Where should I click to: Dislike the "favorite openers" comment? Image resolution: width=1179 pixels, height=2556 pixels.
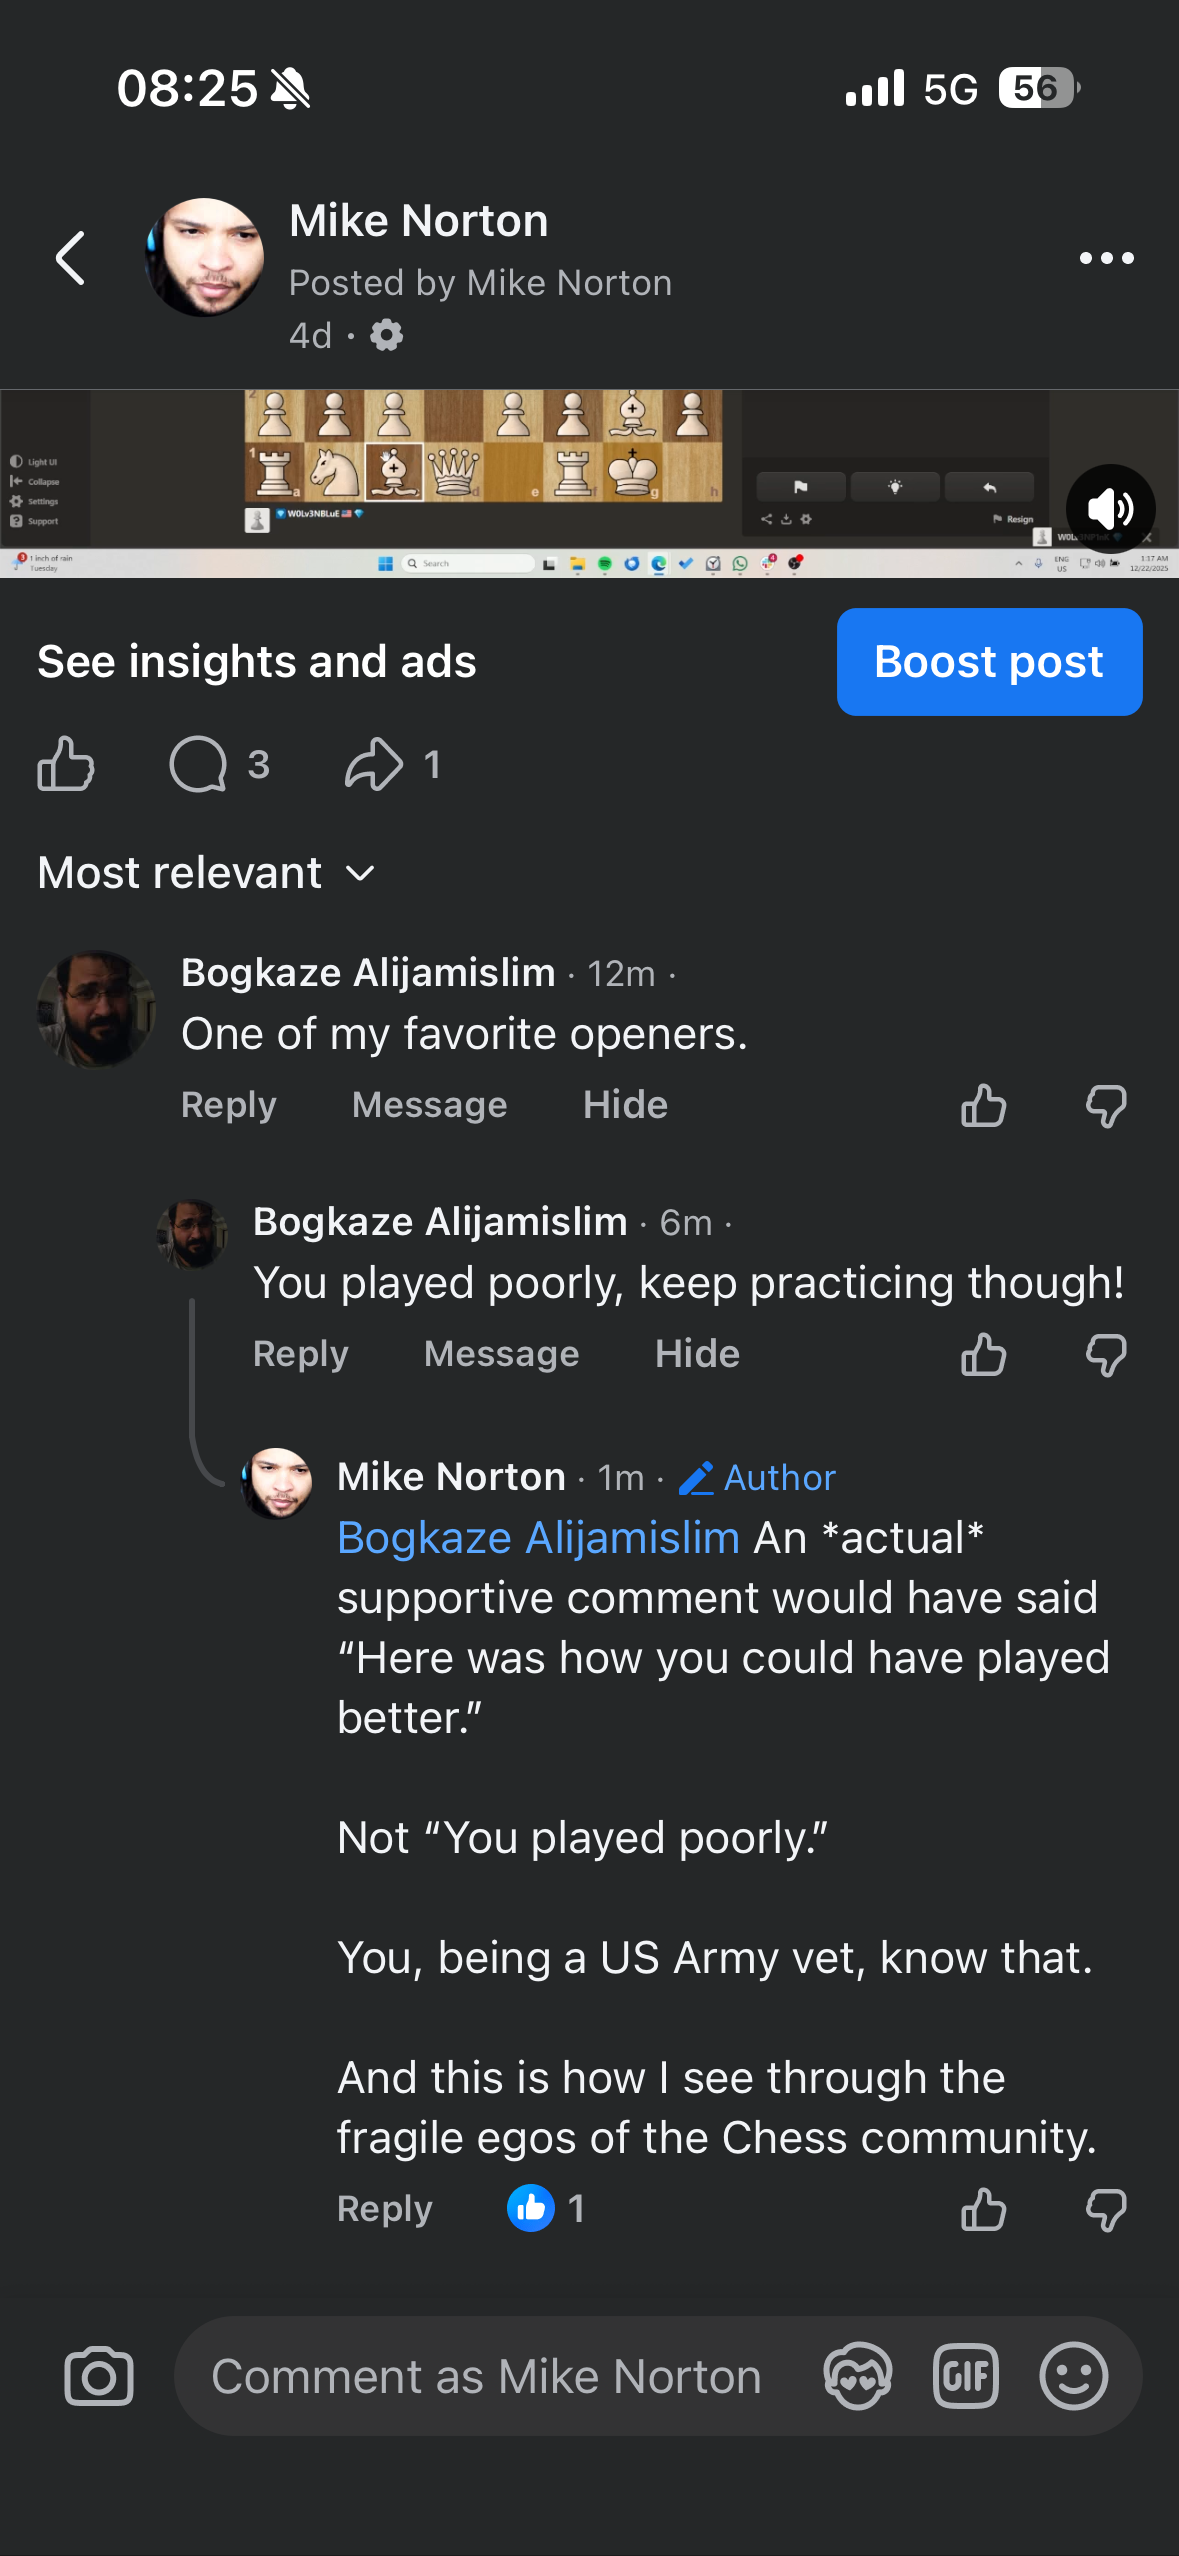[1106, 1106]
